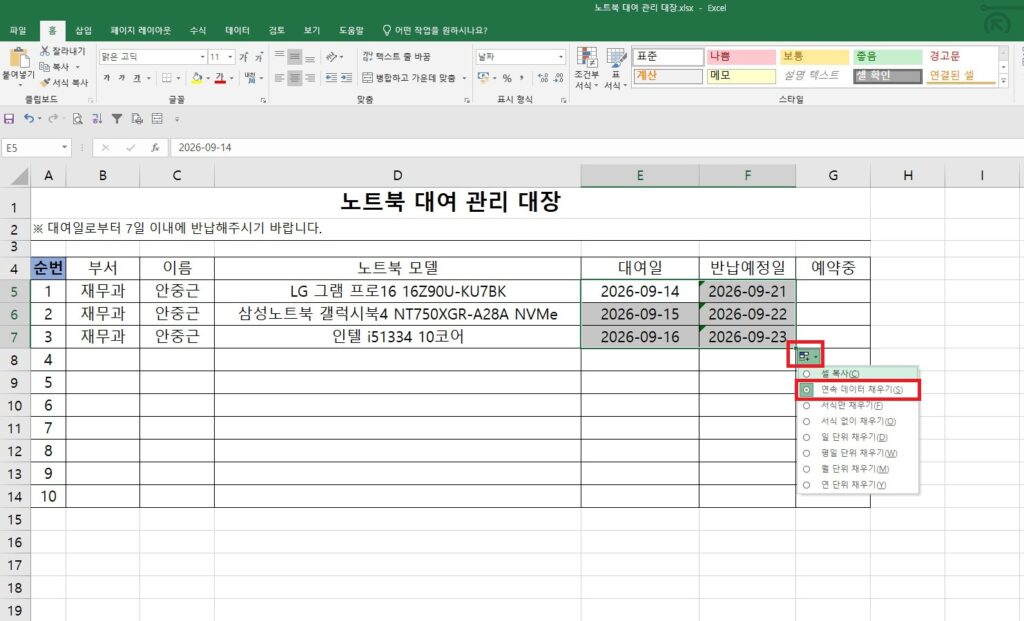
Task: Click the Cut (잘라내기) scissors icon
Action: pos(44,51)
